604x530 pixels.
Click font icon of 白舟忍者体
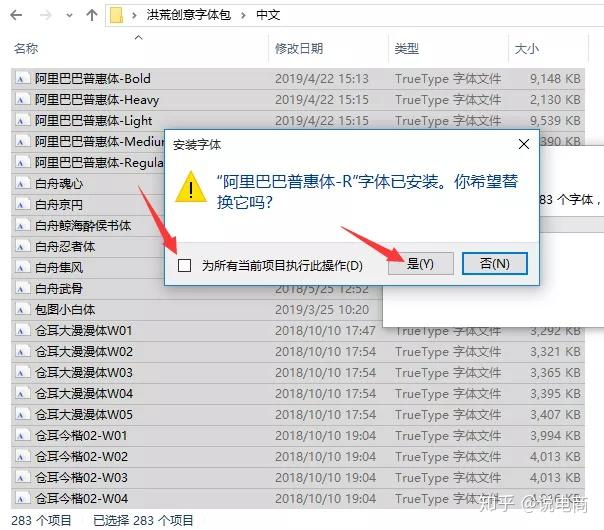(x=22, y=247)
